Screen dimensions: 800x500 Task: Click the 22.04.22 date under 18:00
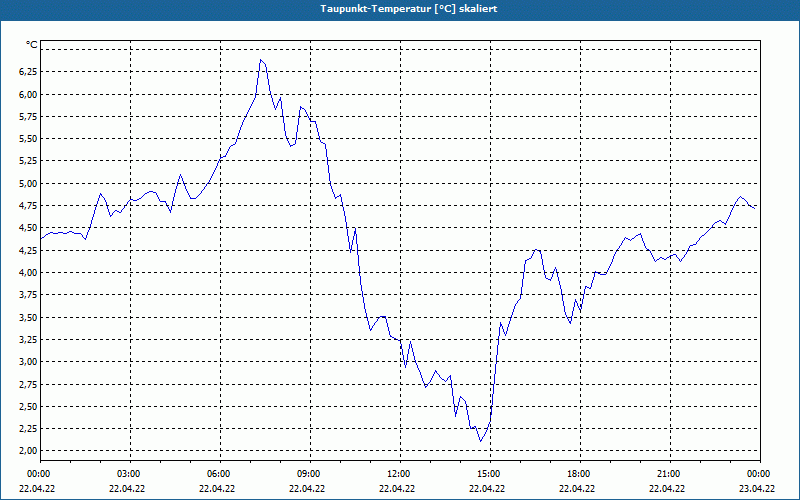(x=577, y=488)
